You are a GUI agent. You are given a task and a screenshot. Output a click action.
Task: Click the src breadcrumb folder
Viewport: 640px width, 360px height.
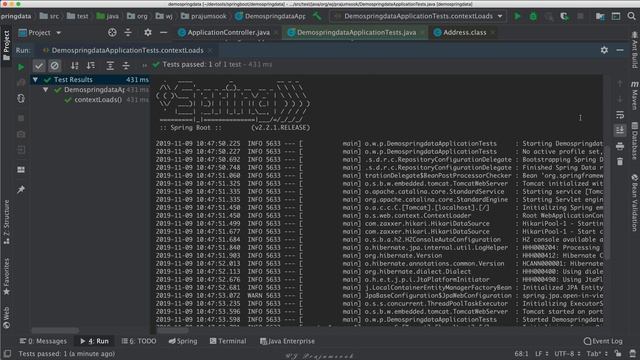pyautogui.click(x=49, y=16)
